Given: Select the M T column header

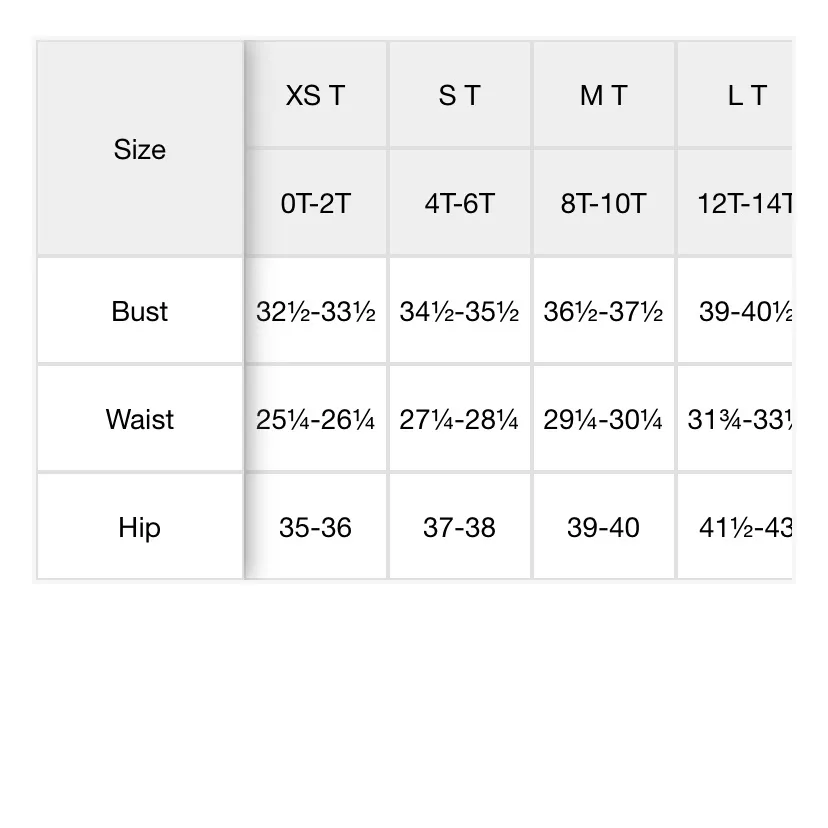Looking at the screenshot, I should (604, 96).
